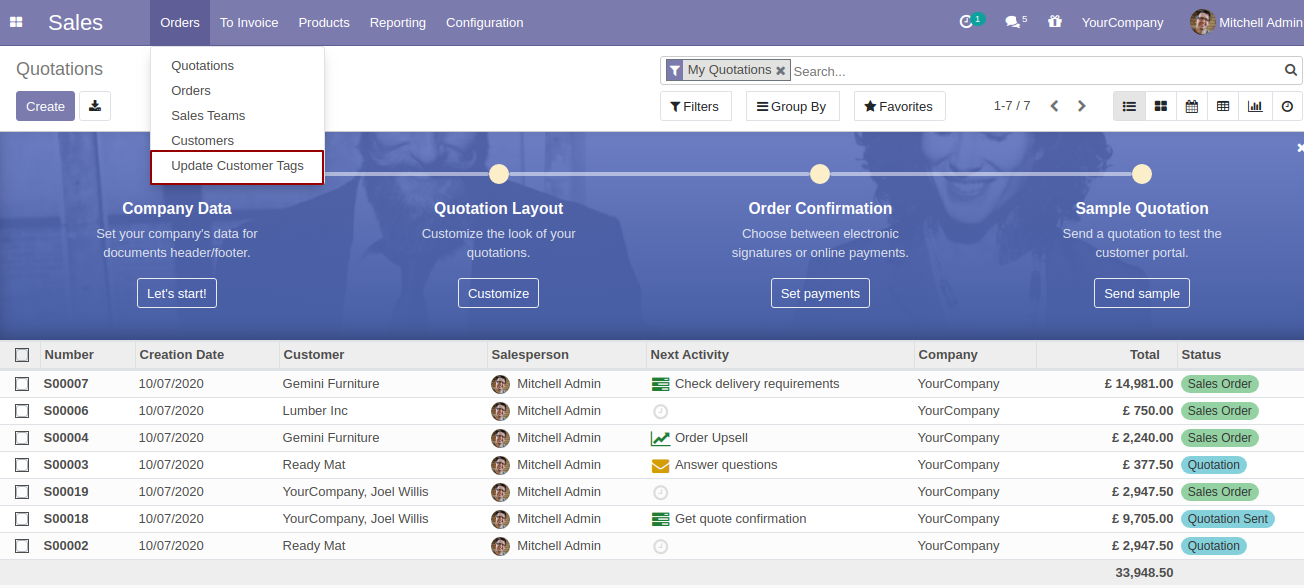Sort by the Total column header

pos(1106,355)
